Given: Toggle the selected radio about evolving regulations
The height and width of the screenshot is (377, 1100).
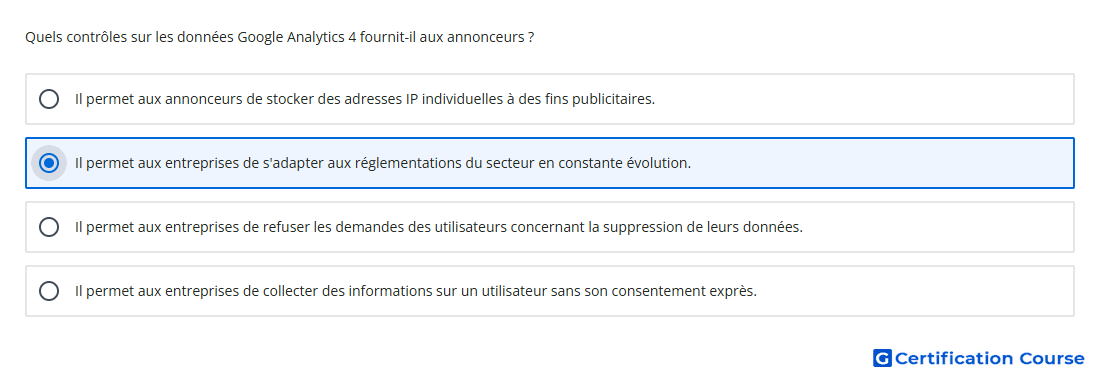Looking at the screenshot, I should (x=49, y=163).
